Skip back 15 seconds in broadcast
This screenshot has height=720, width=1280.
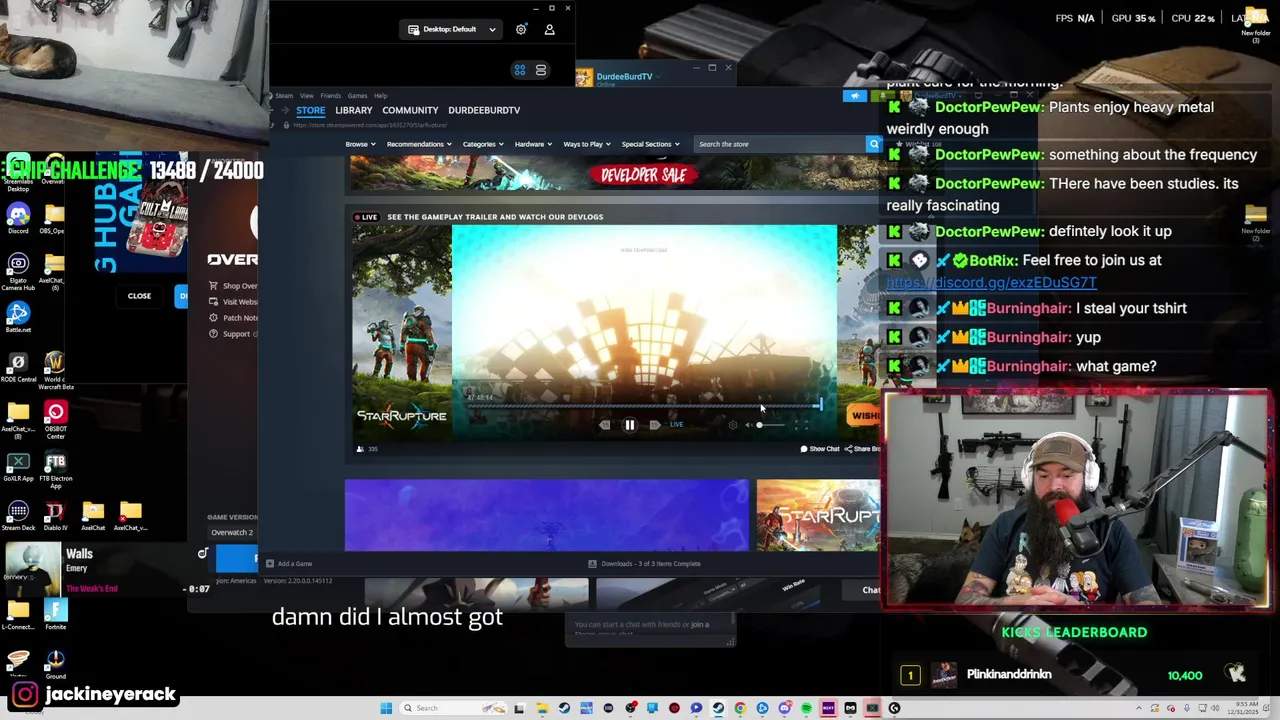604,425
